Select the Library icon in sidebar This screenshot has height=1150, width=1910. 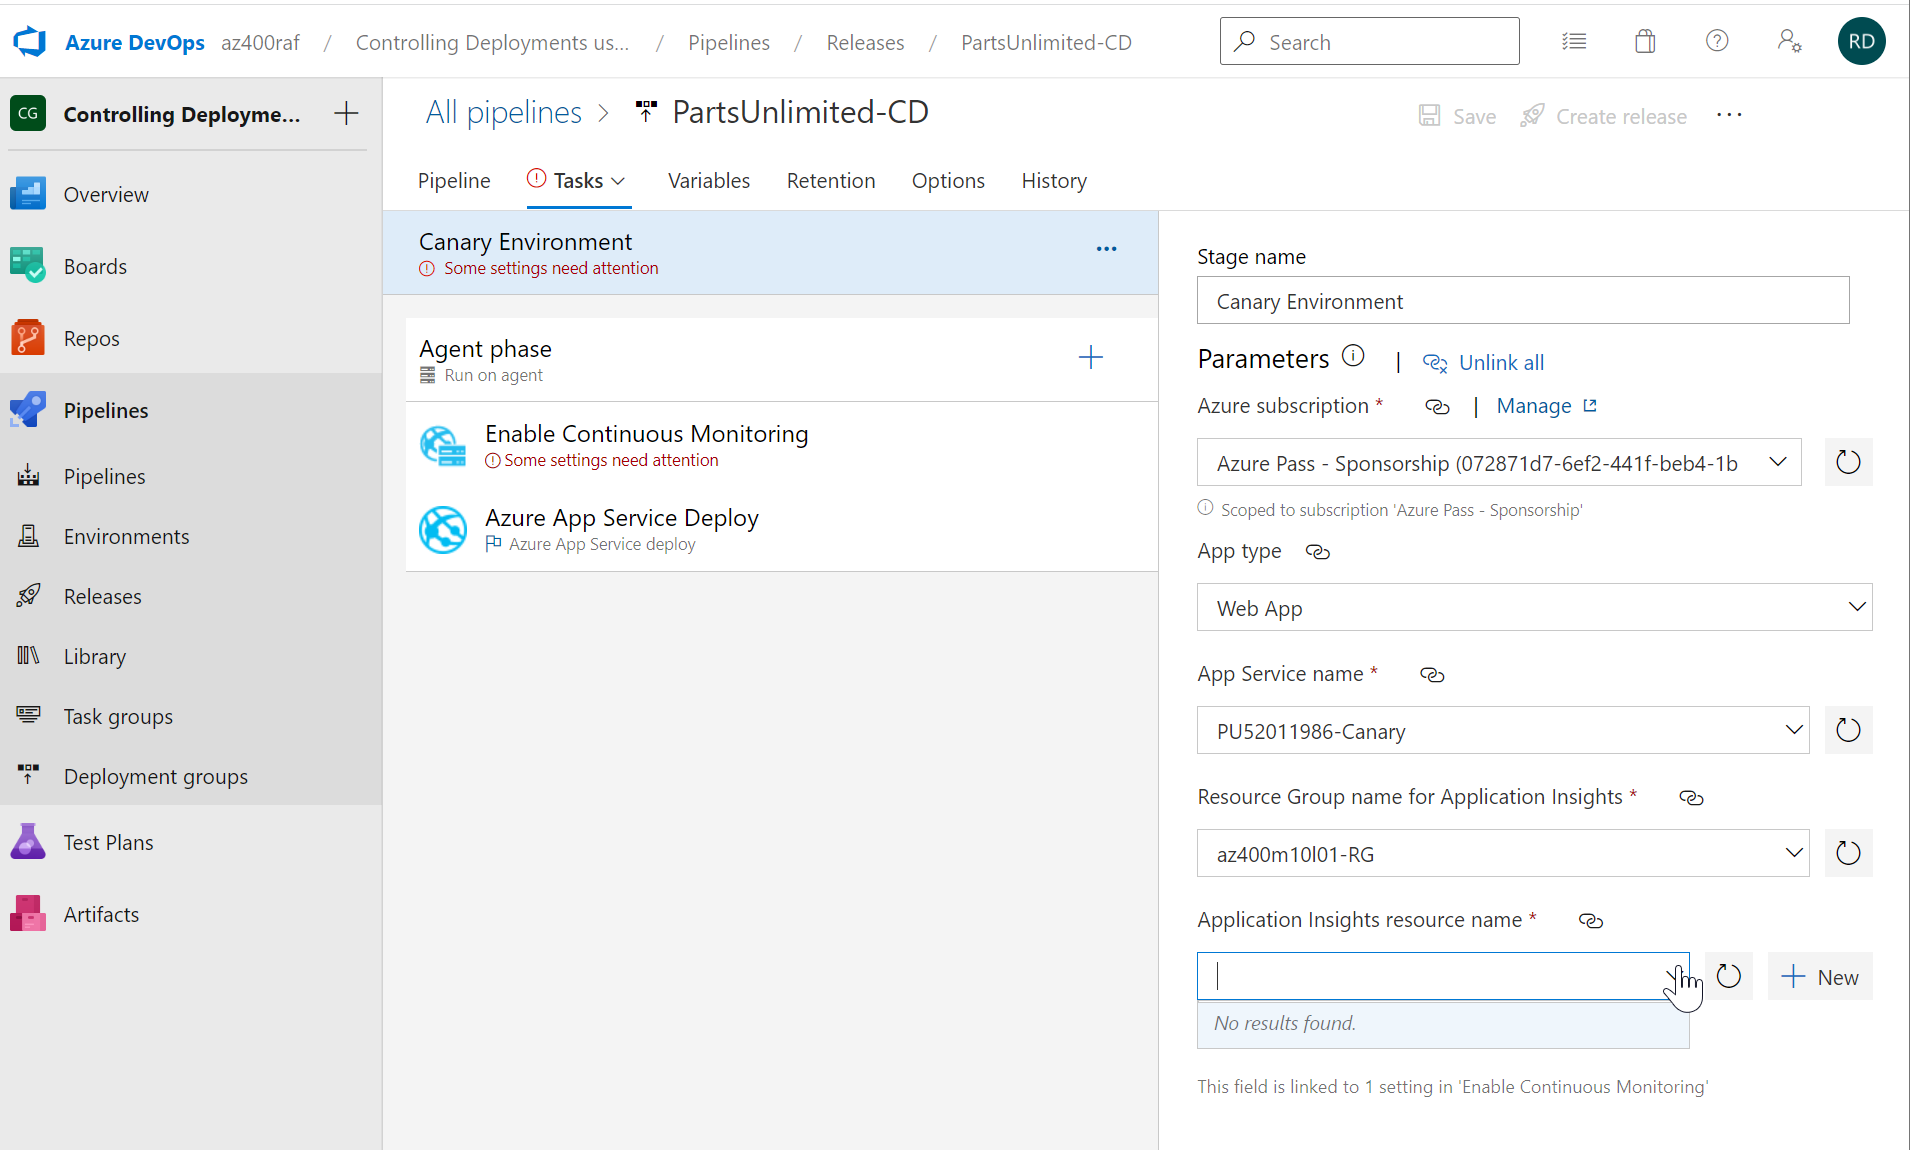tap(27, 656)
